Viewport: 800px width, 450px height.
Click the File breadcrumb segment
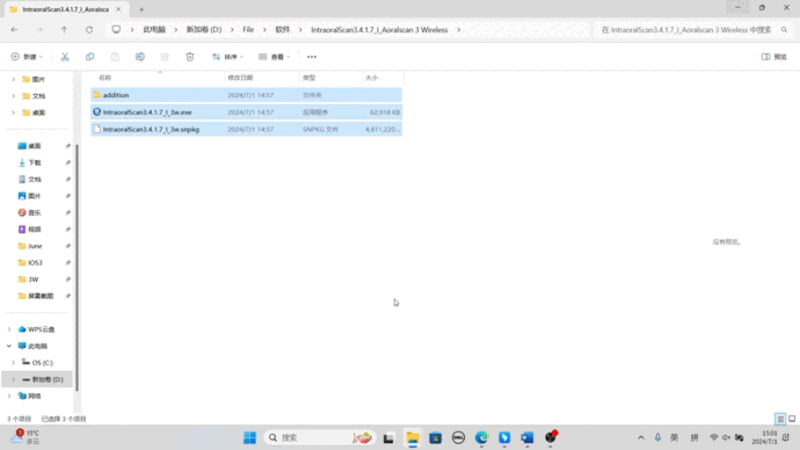[248, 30]
